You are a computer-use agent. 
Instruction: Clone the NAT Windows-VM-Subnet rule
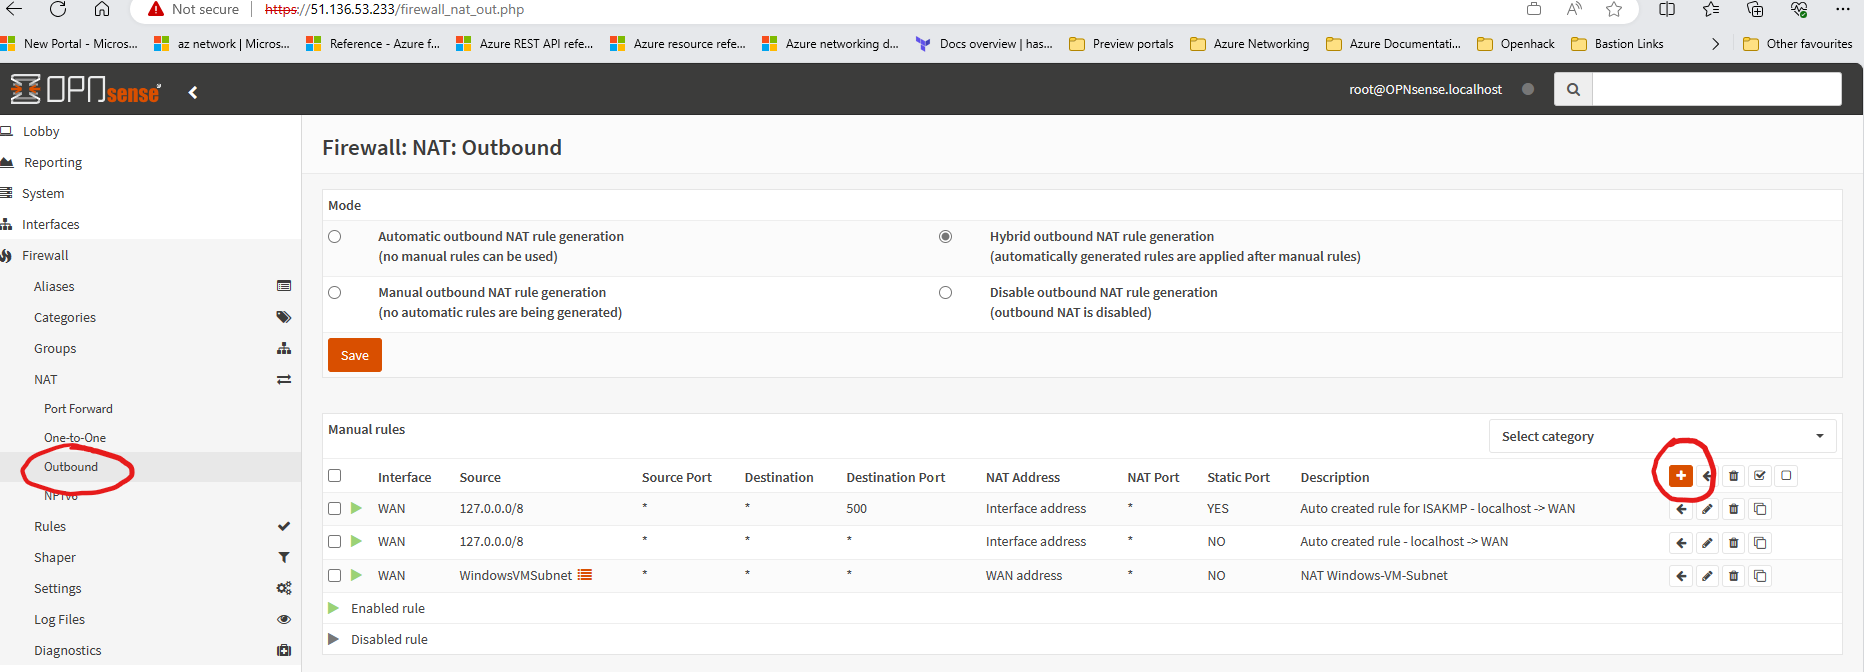click(x=1760, y=576)
